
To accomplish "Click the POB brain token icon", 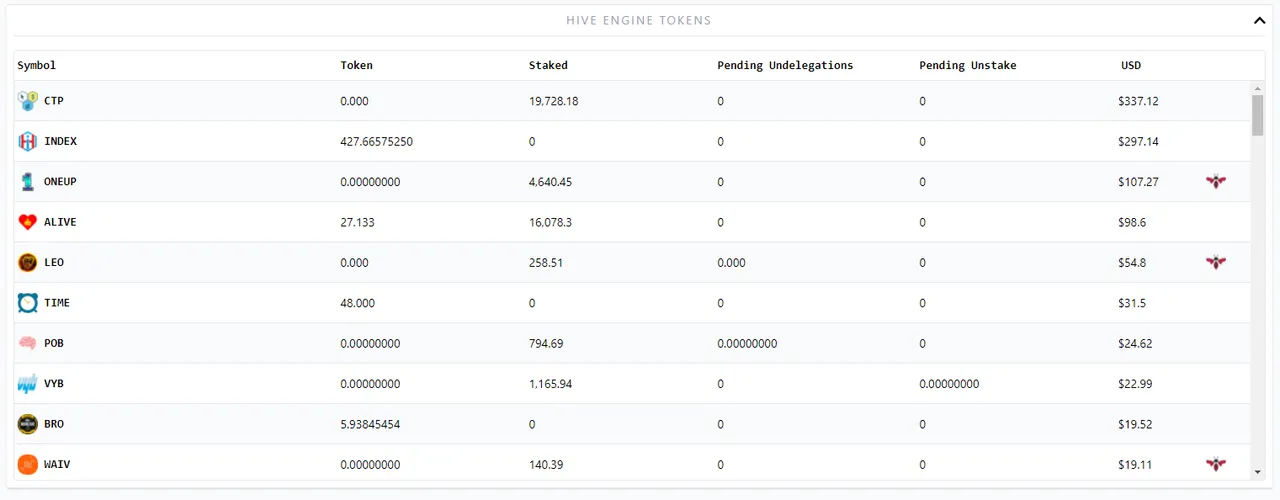I will point(28,343).
